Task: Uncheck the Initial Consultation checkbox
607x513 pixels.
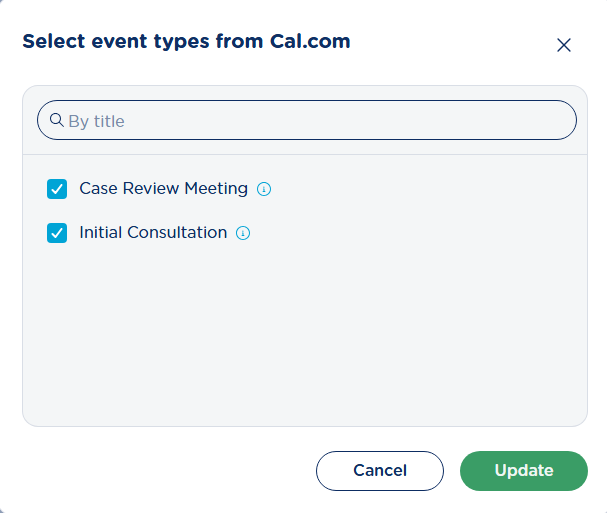Action: click(x=57, y=233)
